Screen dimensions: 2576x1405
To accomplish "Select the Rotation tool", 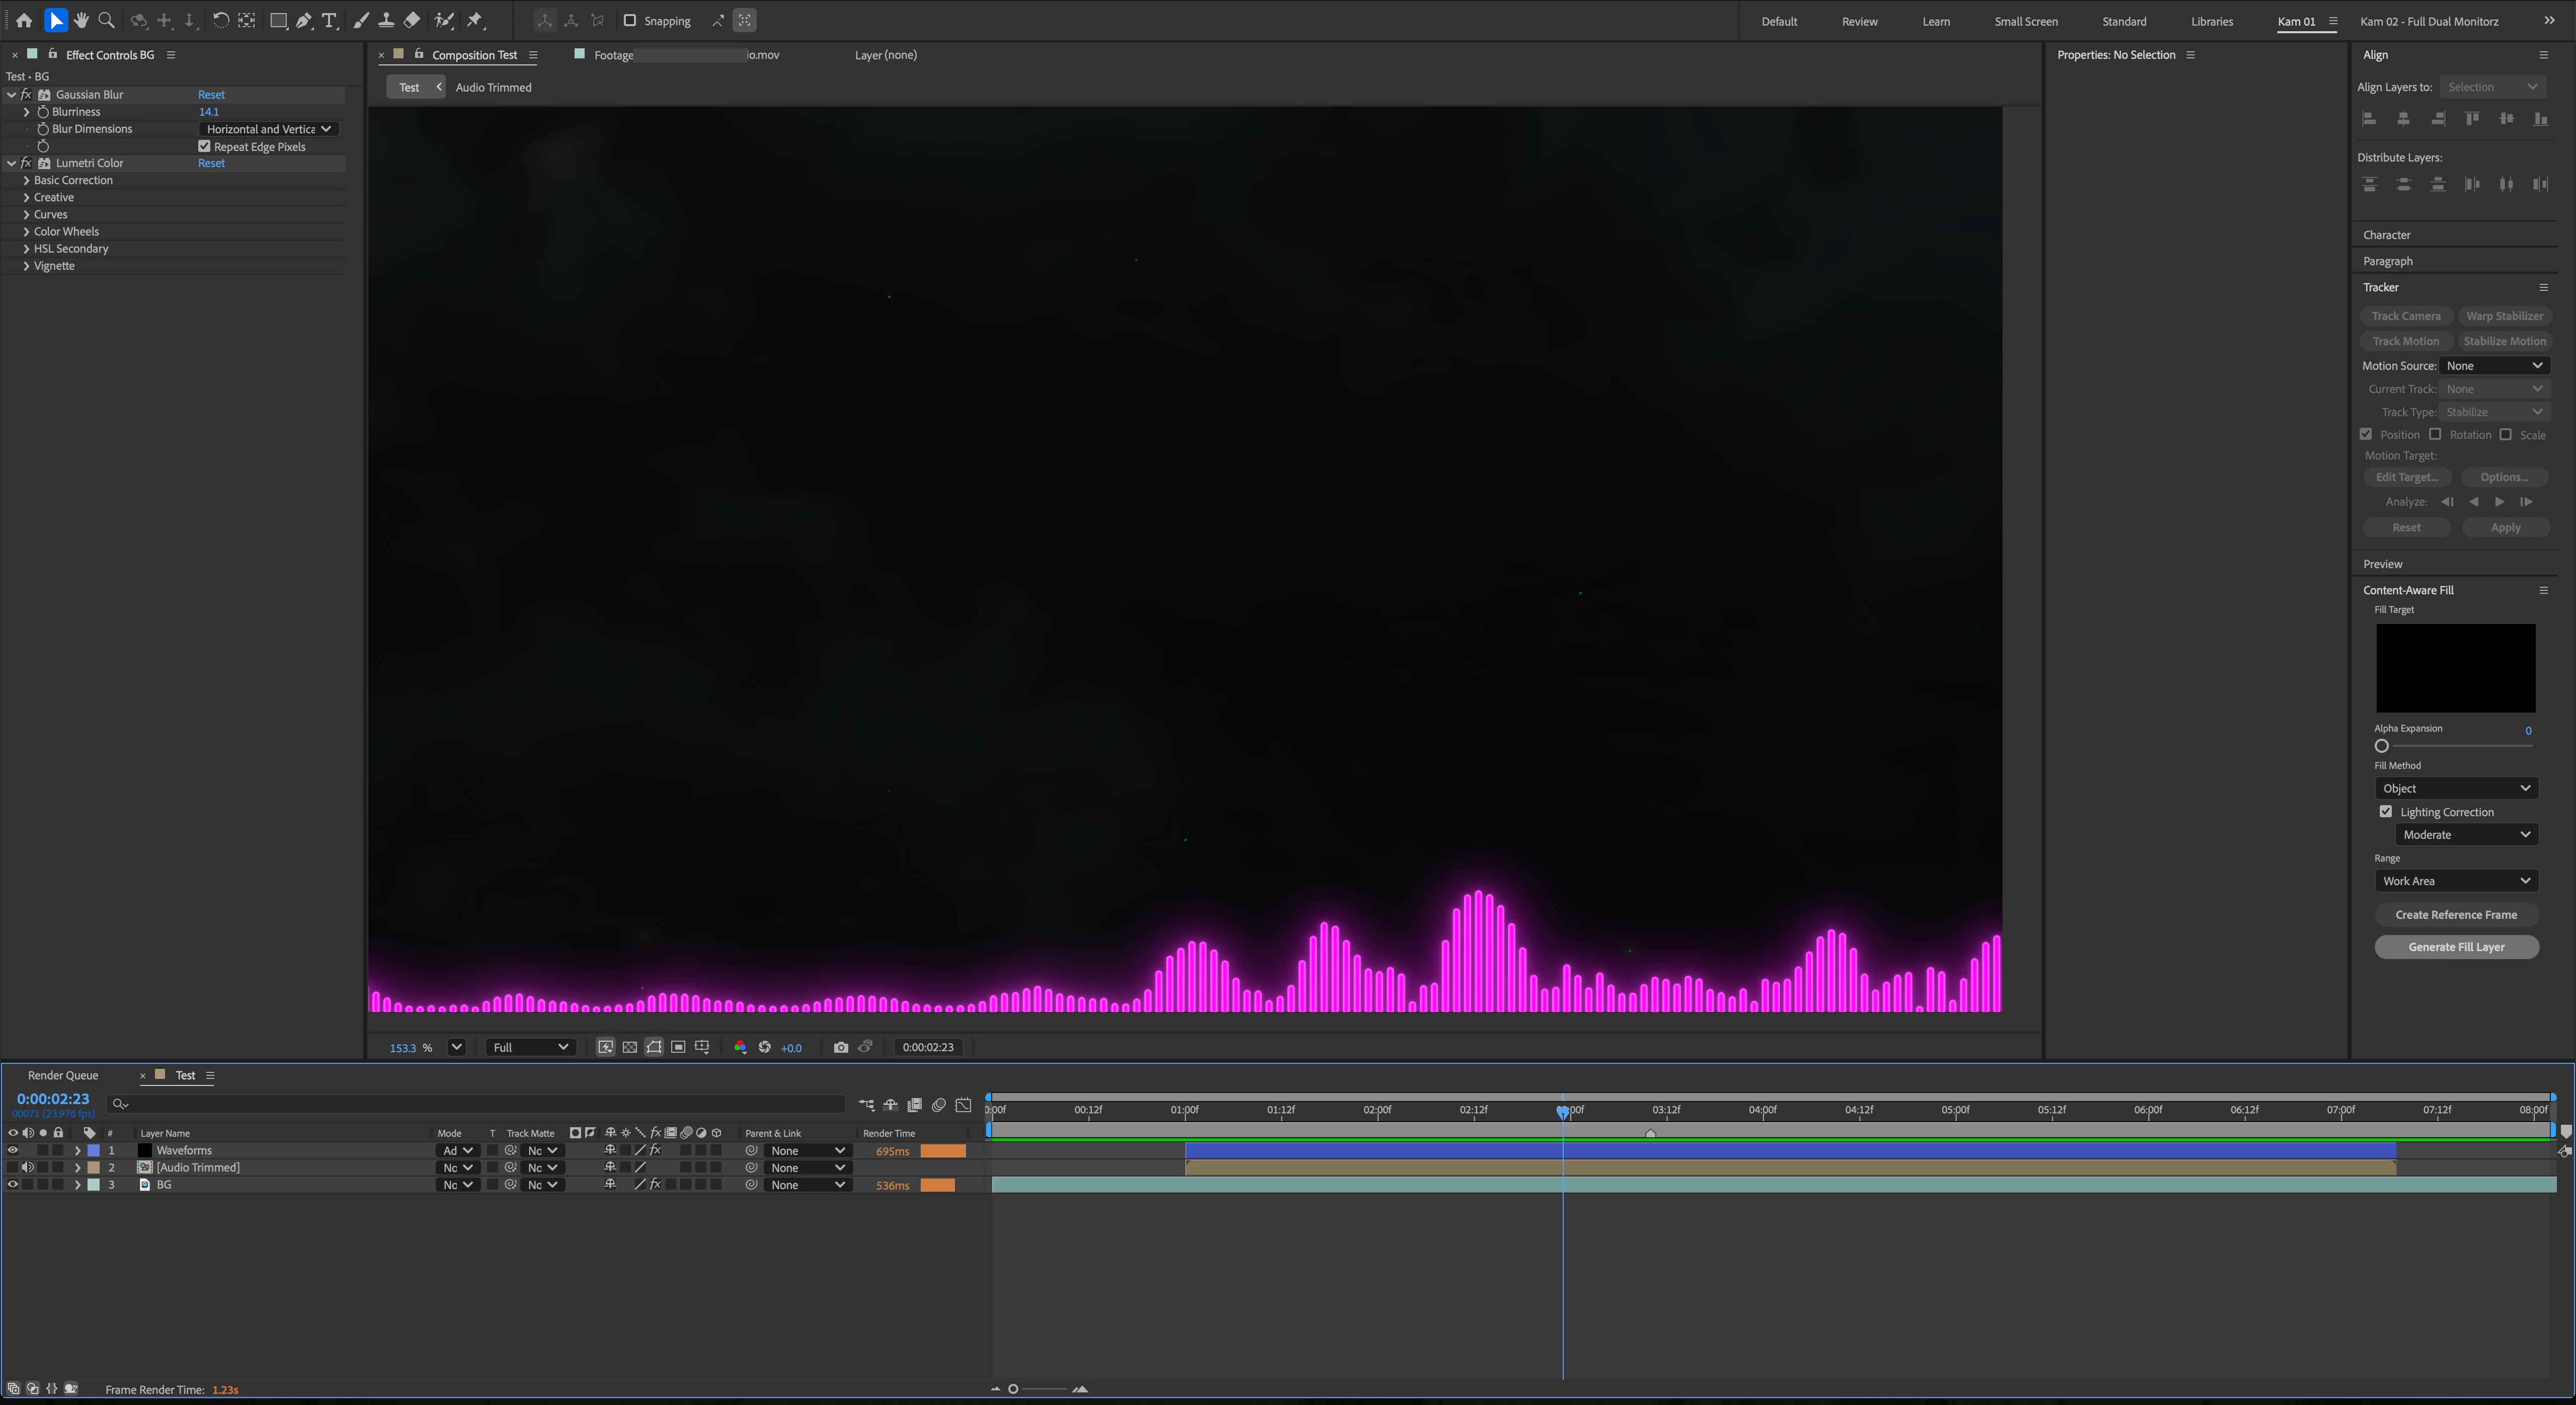I will [x=221, y=20].
